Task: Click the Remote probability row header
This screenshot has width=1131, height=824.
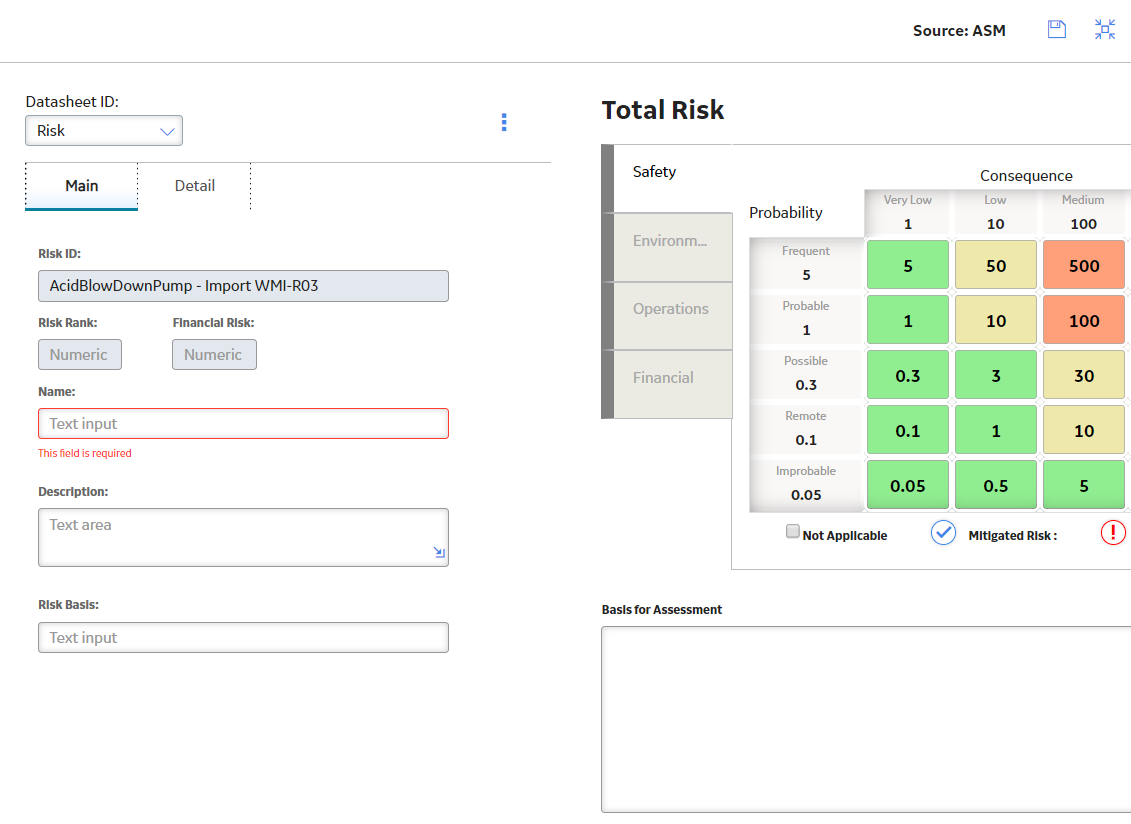Action: coord(806,429)
